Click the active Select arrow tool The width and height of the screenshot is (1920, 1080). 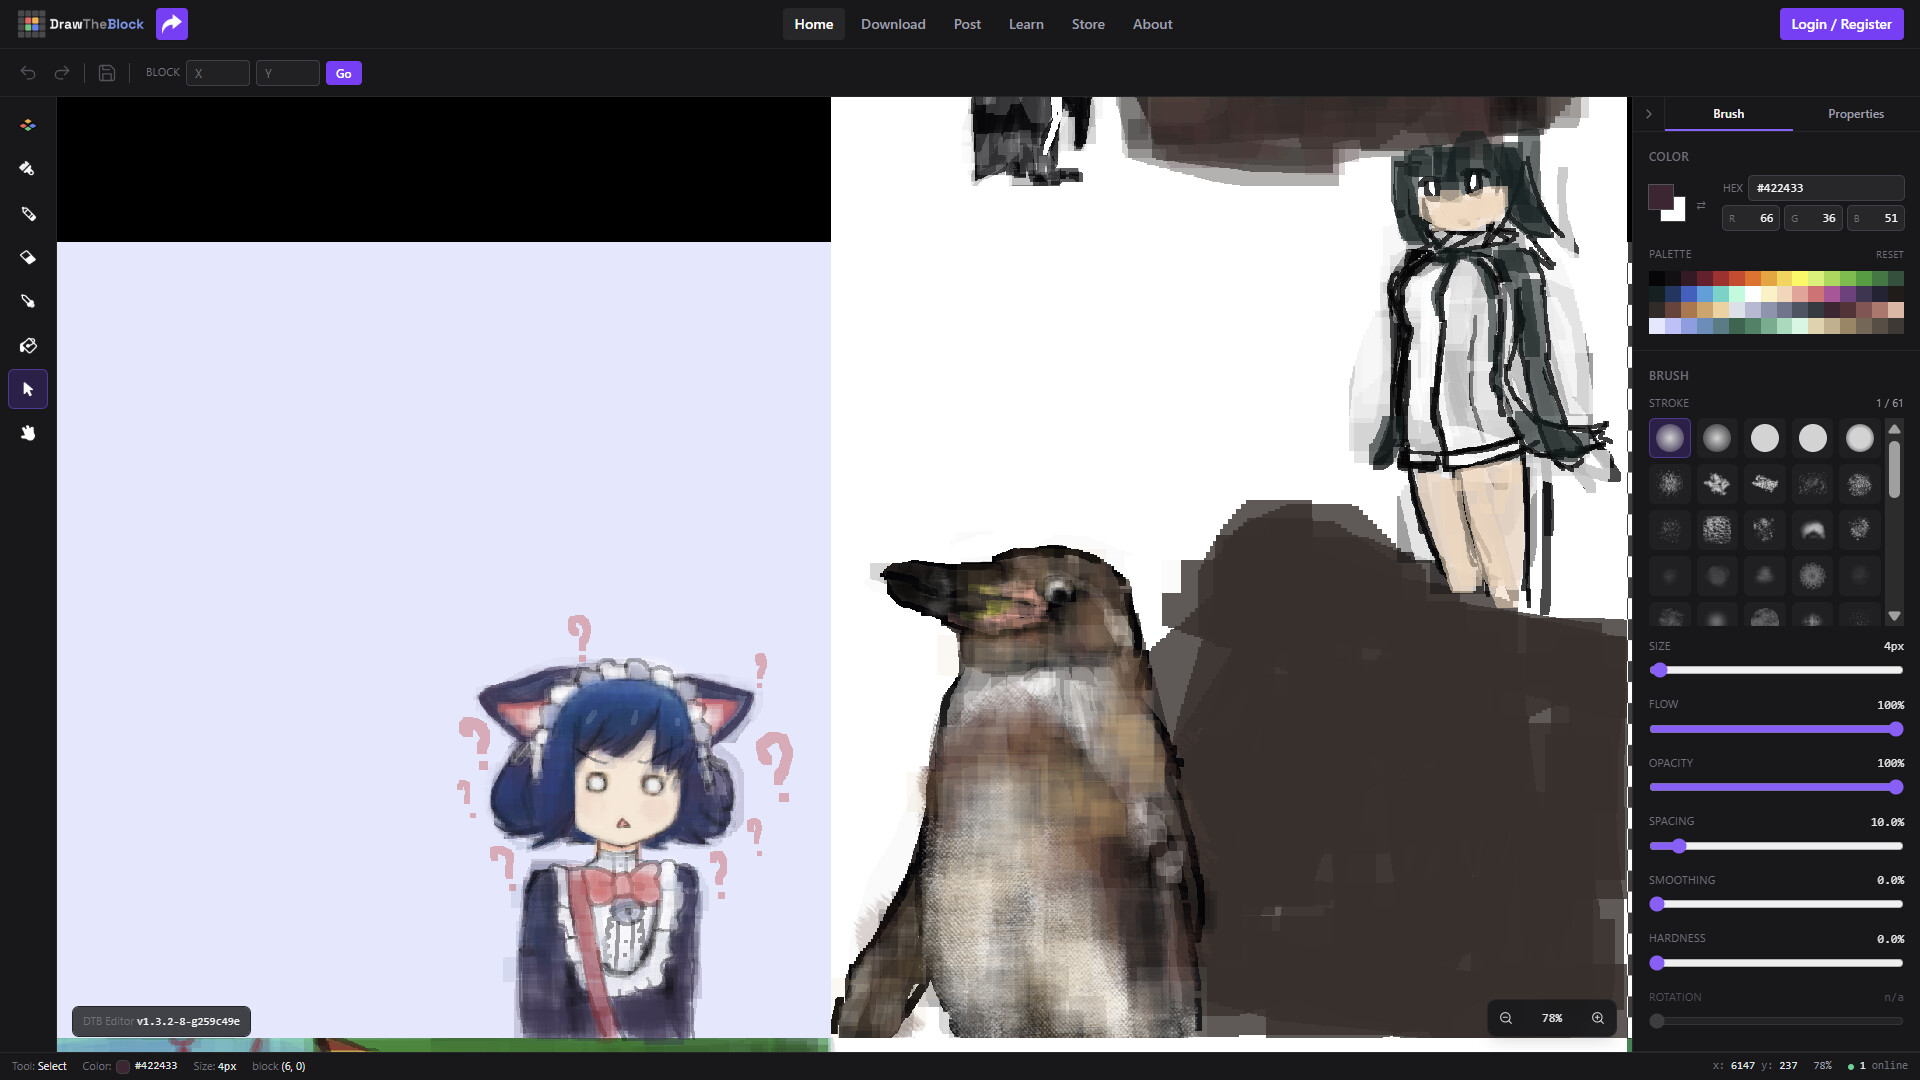tap(28, 389)
